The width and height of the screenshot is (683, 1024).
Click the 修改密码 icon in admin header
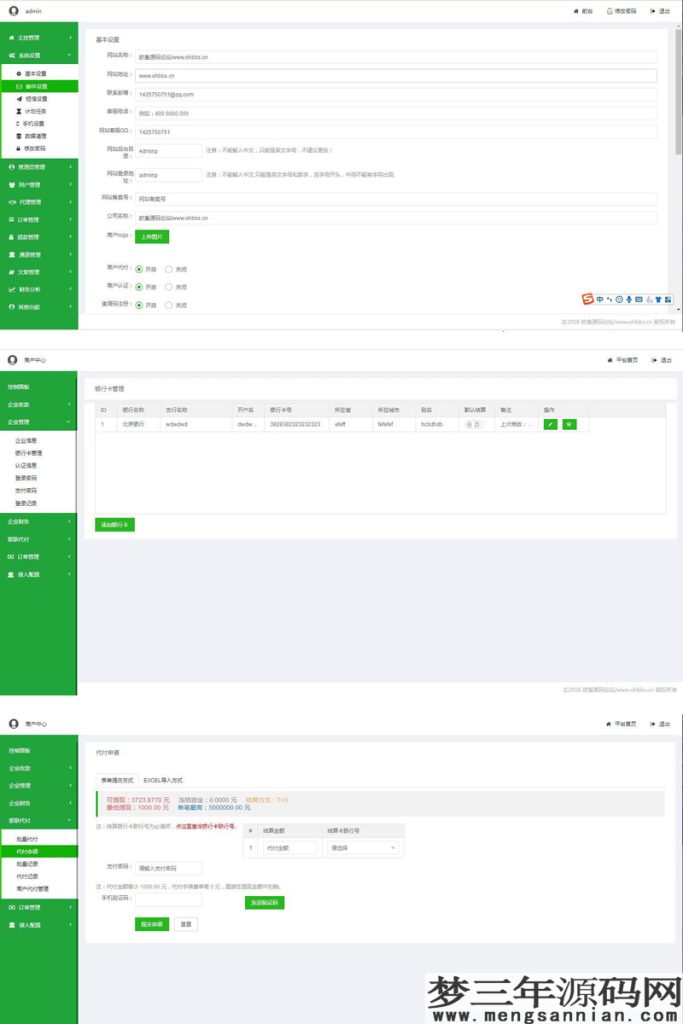(609, 11)
